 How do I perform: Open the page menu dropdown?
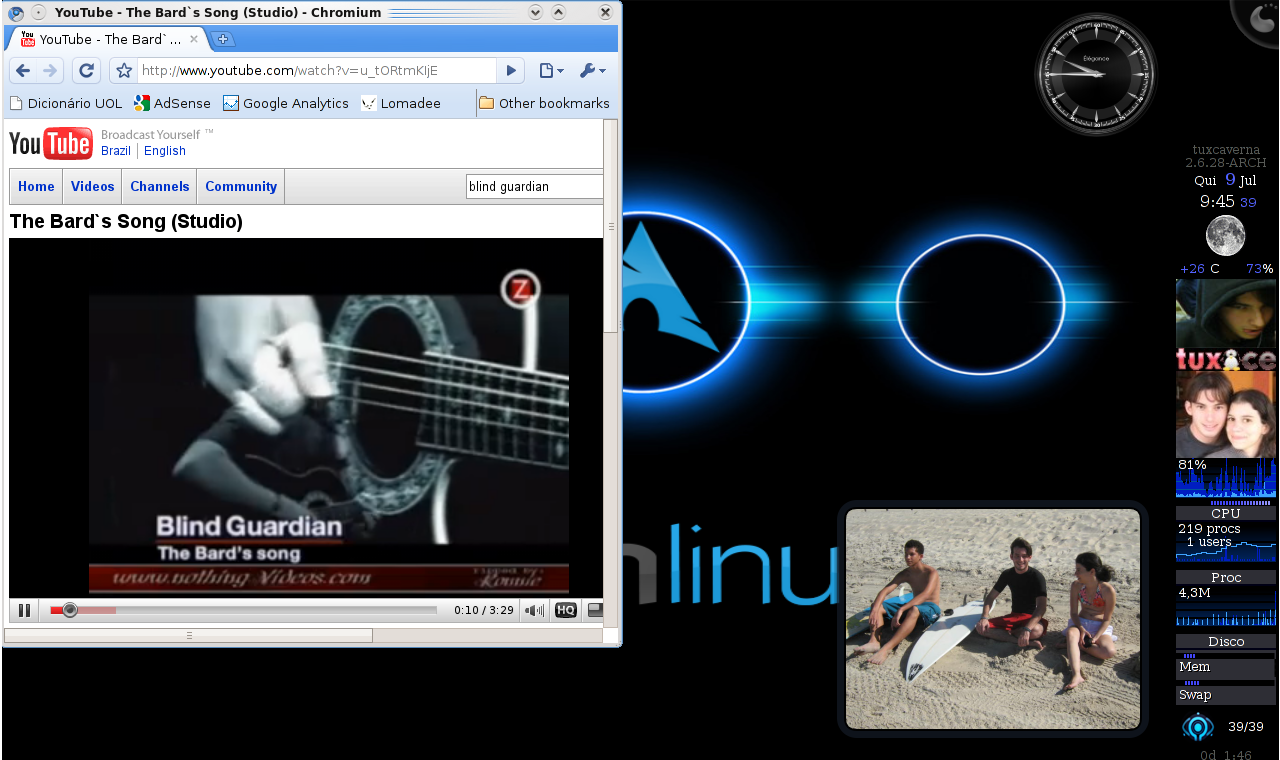tap(551, 71)
